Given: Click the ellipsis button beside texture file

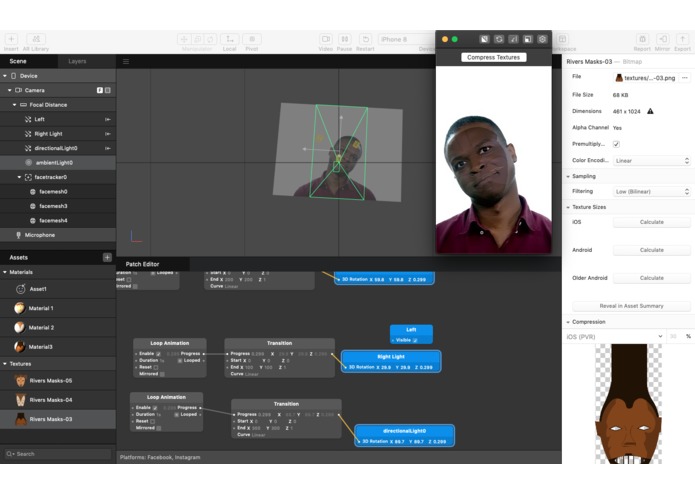Looking at the screenshot, I should coord(685,78).
